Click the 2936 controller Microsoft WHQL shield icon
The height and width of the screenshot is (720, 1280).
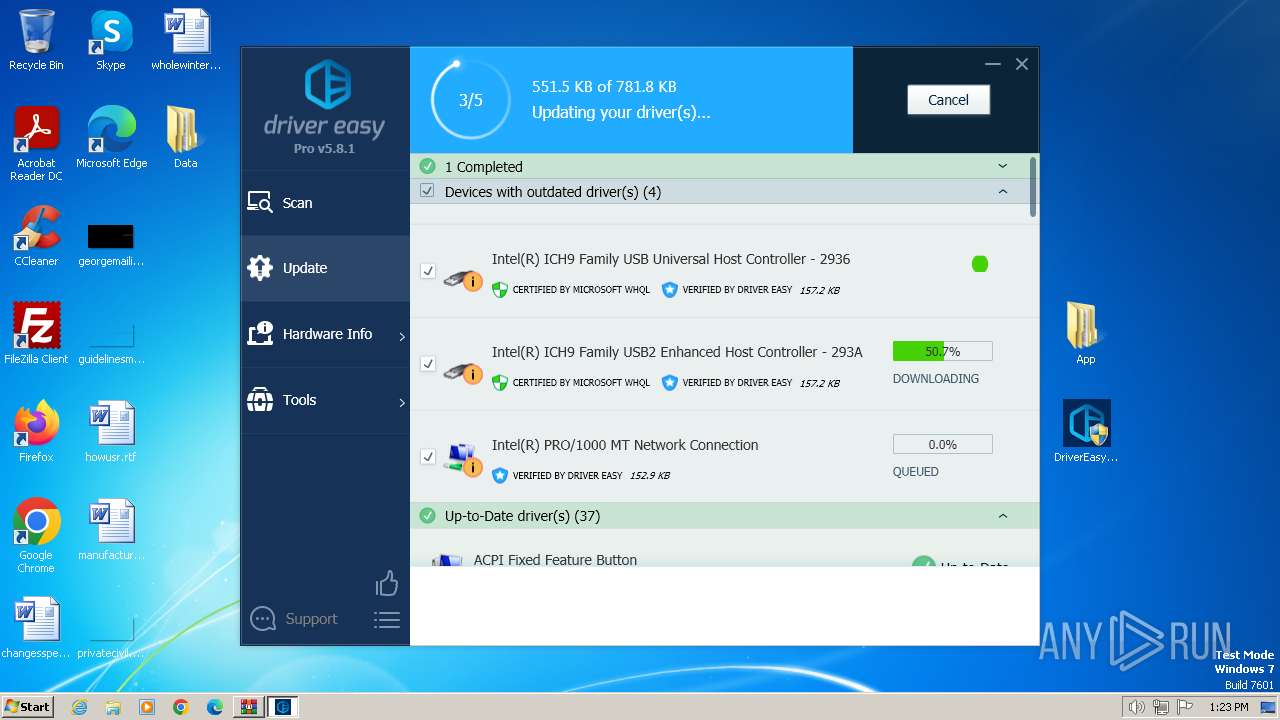(500, 290)
